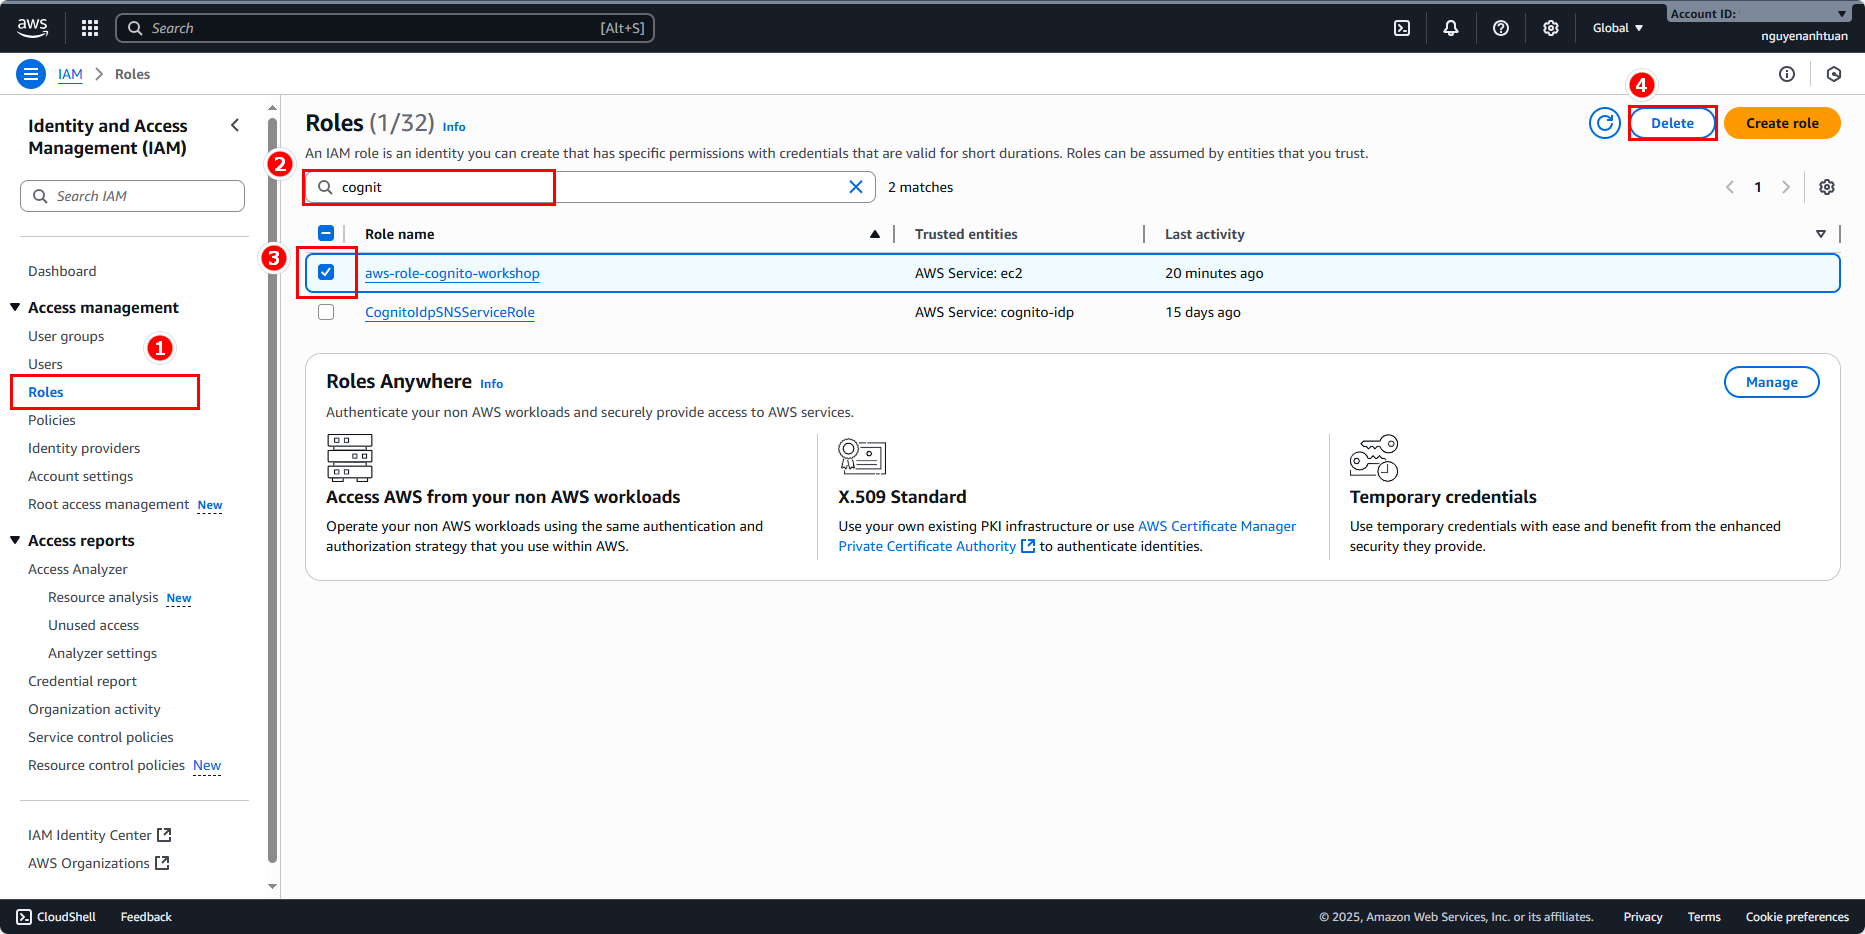Select the CognitoIdpSNSServiceRole checkbox
Screen dimensions: 1865x934
(326, 312)
